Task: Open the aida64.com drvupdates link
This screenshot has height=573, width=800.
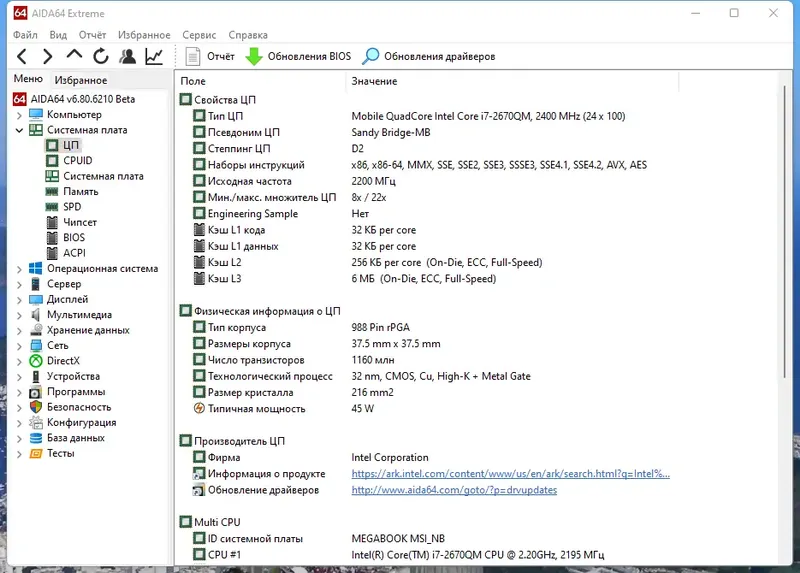Action: tap(454, 490)
